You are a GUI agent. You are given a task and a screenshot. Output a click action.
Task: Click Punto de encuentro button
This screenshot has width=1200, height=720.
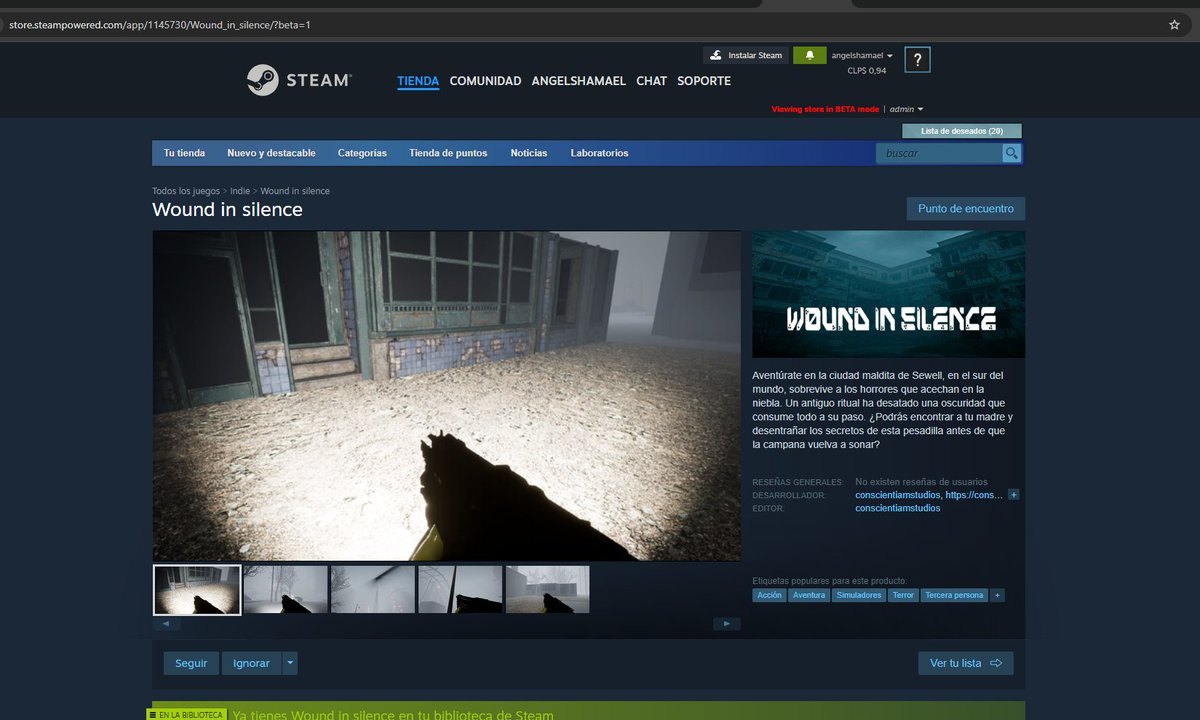coord(965,209)
